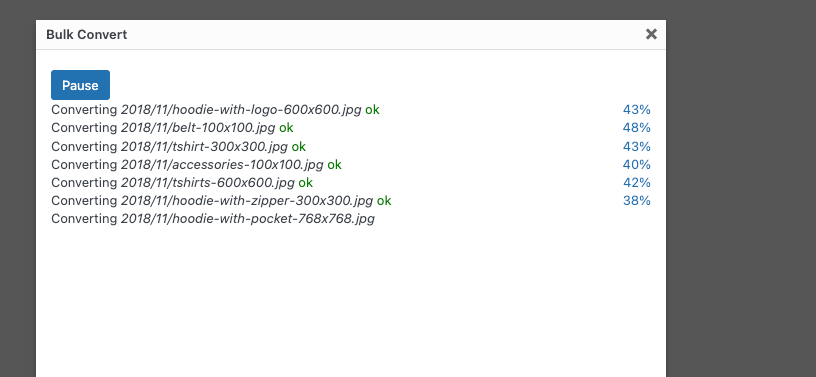The image size is (816, 377).
Task: Click the green ok status for belt
Action: [286, 128]
